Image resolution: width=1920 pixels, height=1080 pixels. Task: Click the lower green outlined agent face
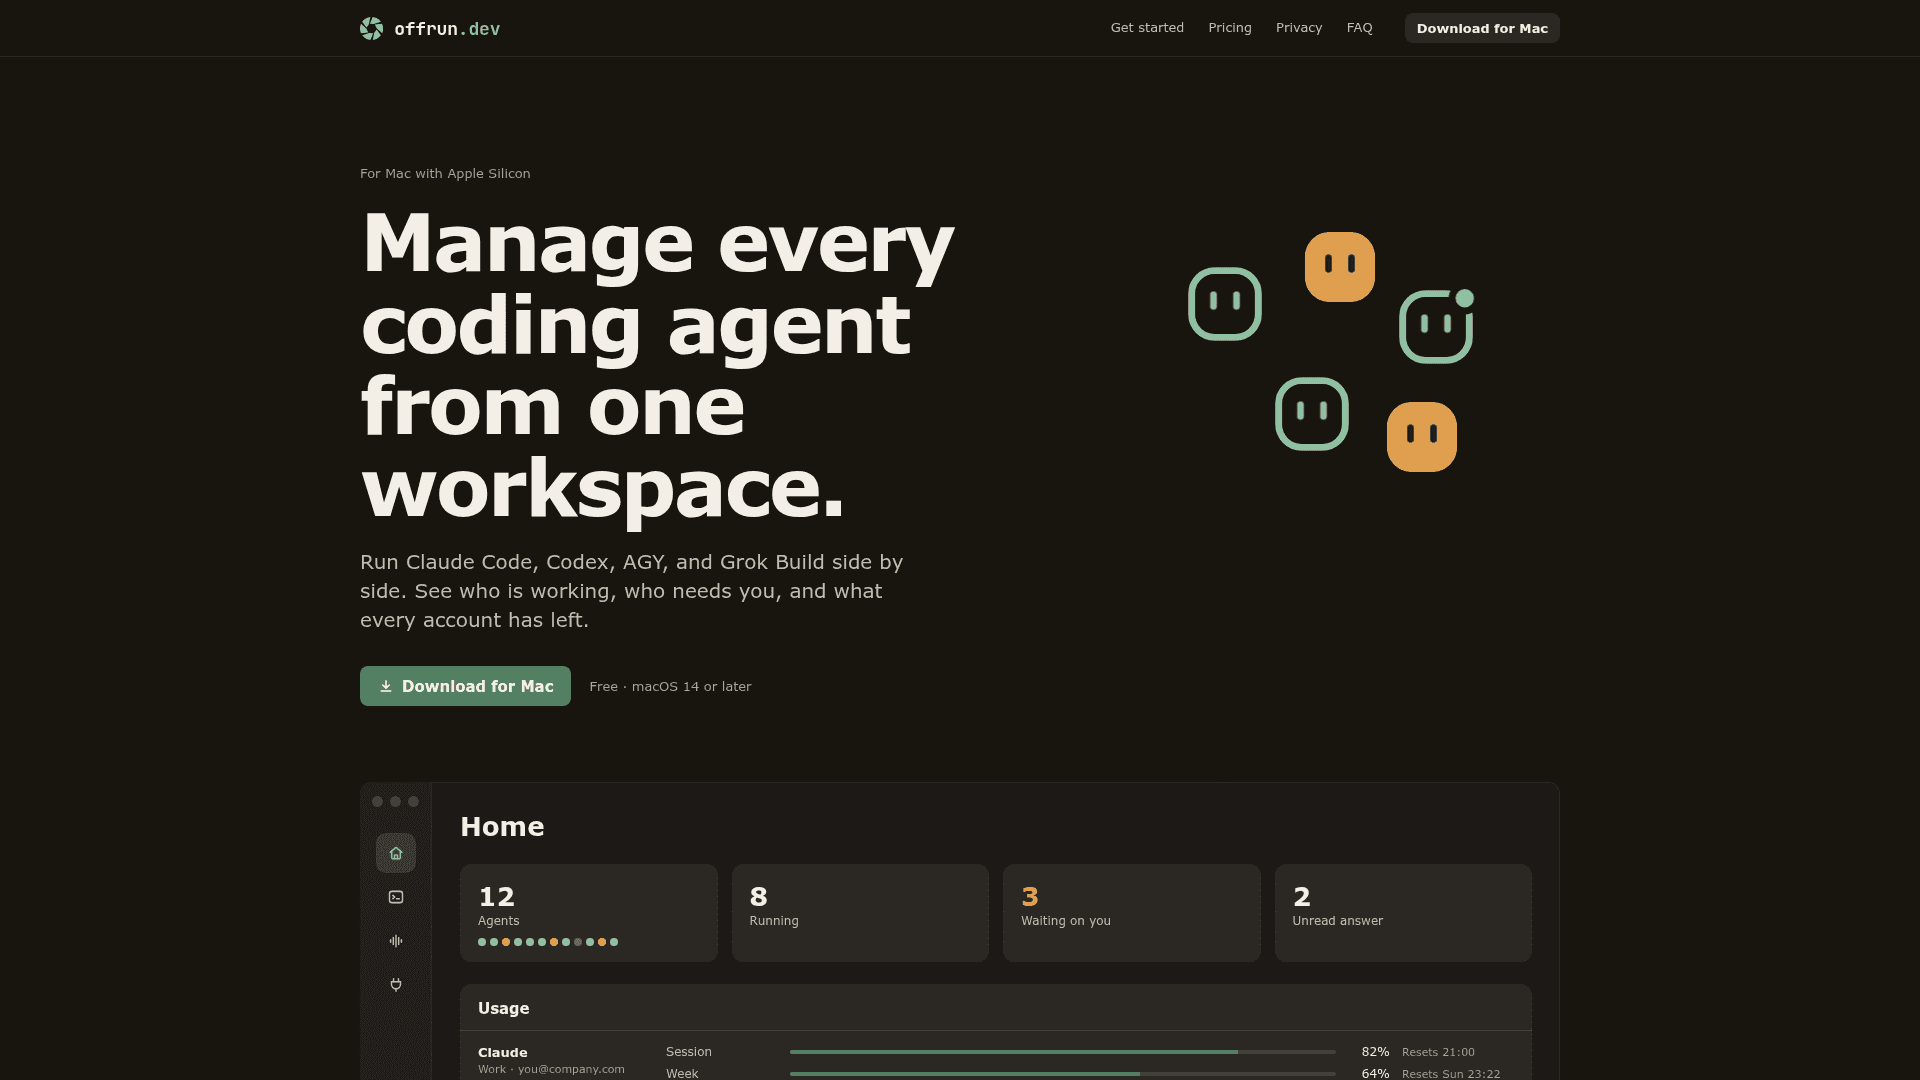[x=1312, y=414]
